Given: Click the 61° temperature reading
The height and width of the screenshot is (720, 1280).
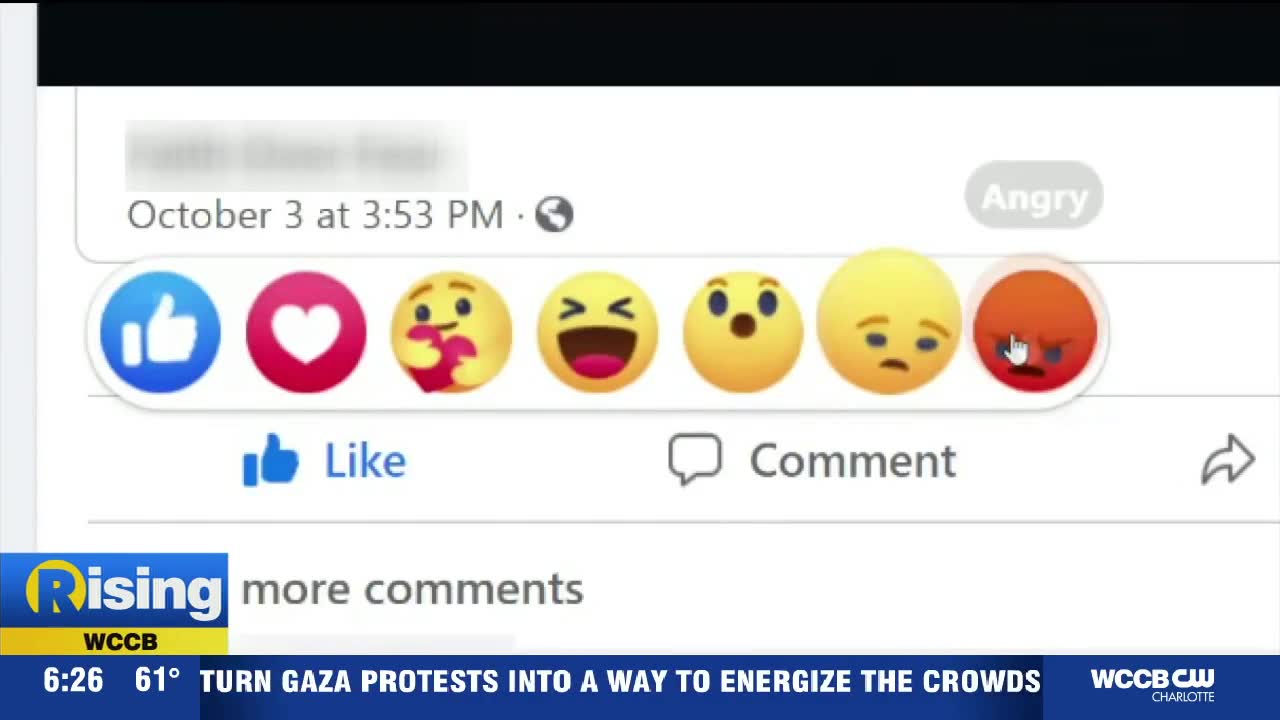Looking at the screenshot, I should (x=157, y=681).
